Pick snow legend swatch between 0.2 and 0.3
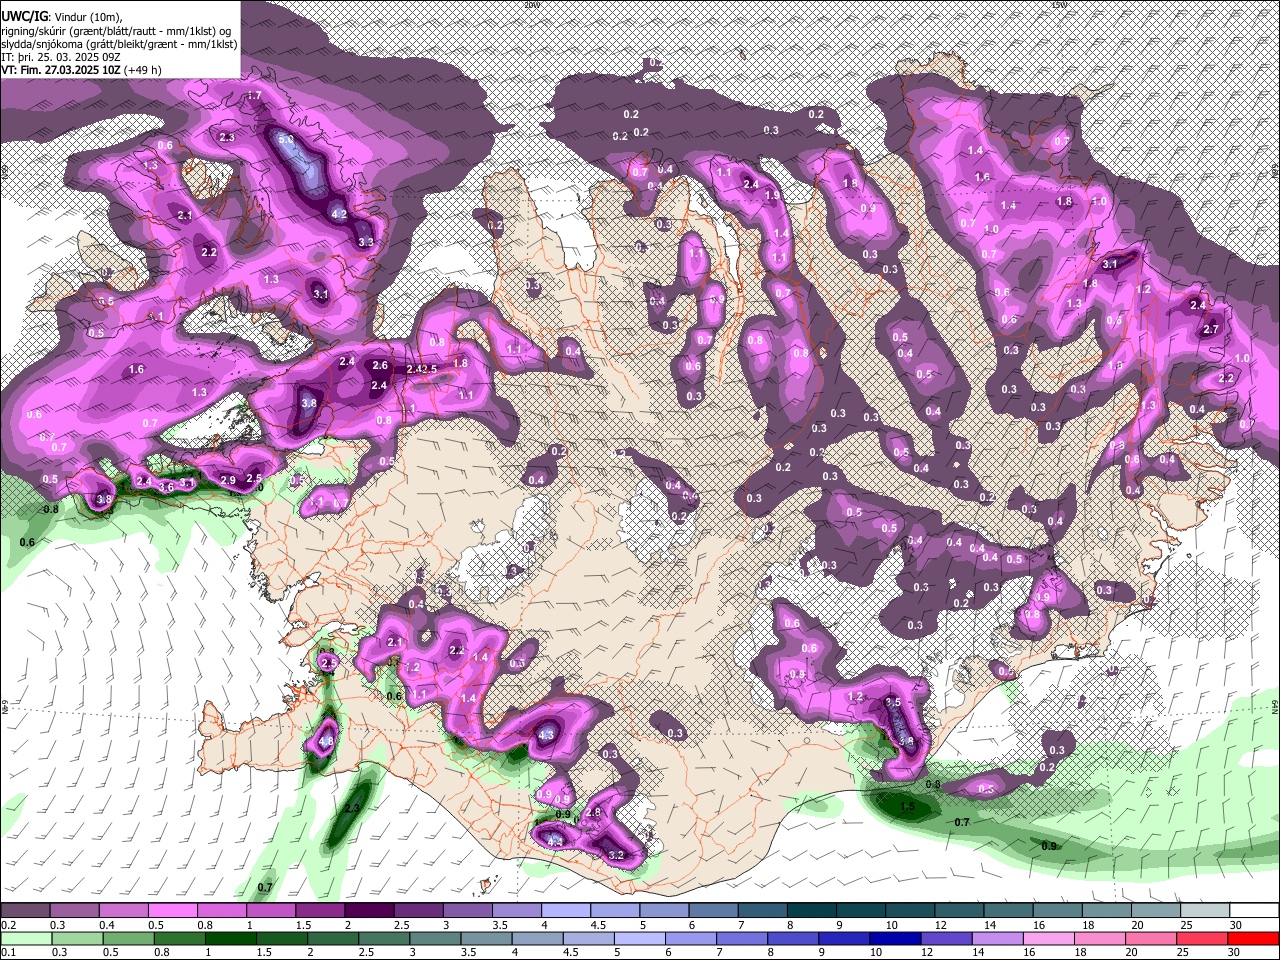This screenshot has height=960, width=1280. [25, 910]
